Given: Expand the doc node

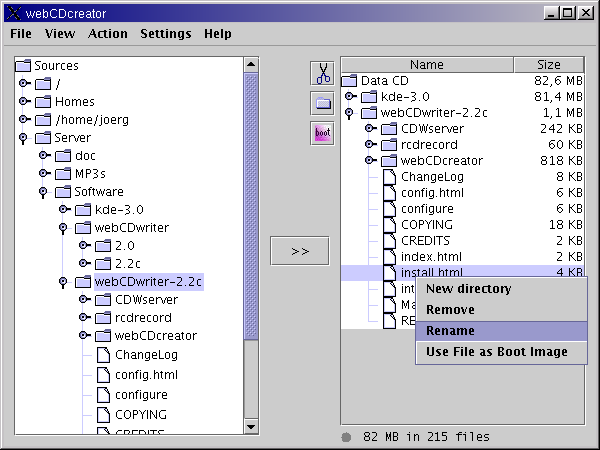Looking at the screenshot, I should tap(44, 155).
